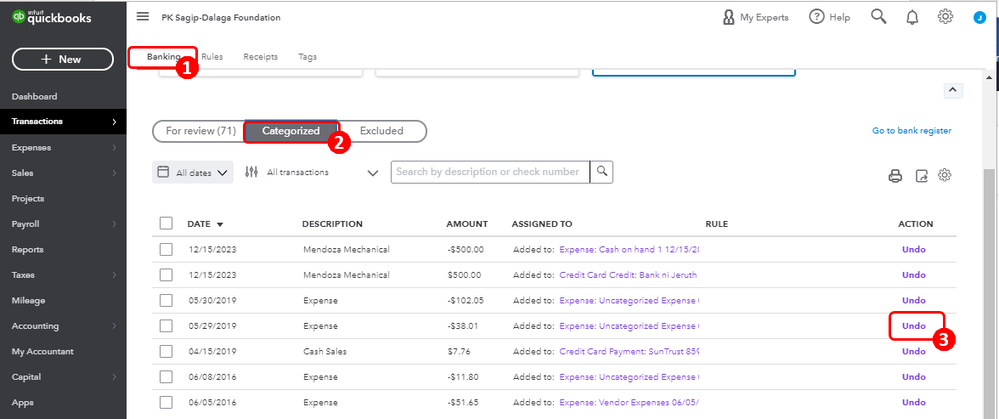Switch to the Rules tab
The width and height of the screenshot is (999, 419).
[x=212, y=57]
